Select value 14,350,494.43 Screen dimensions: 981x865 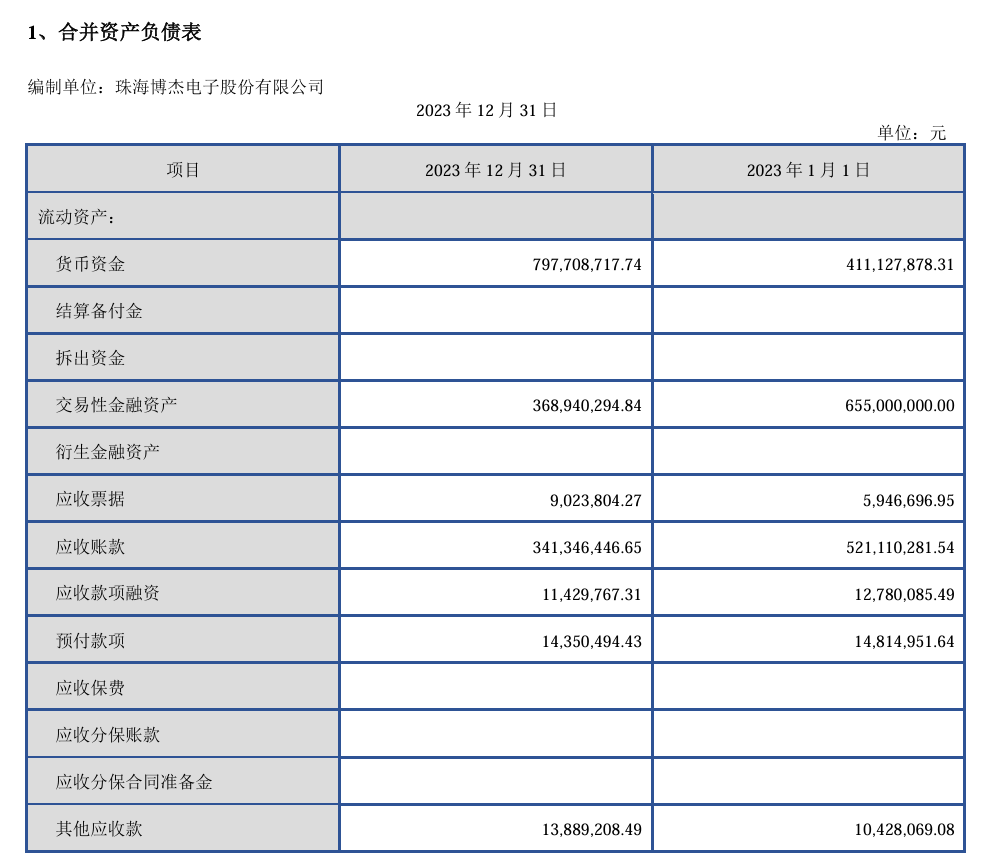(x=592, y=641)
